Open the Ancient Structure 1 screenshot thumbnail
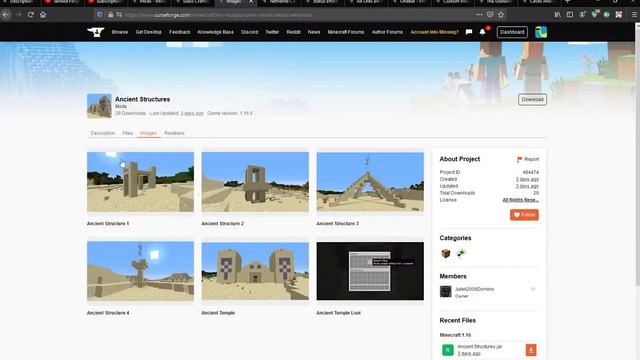Image resolution: width=640 pixels, height=360 pixels. click(140, 182)
